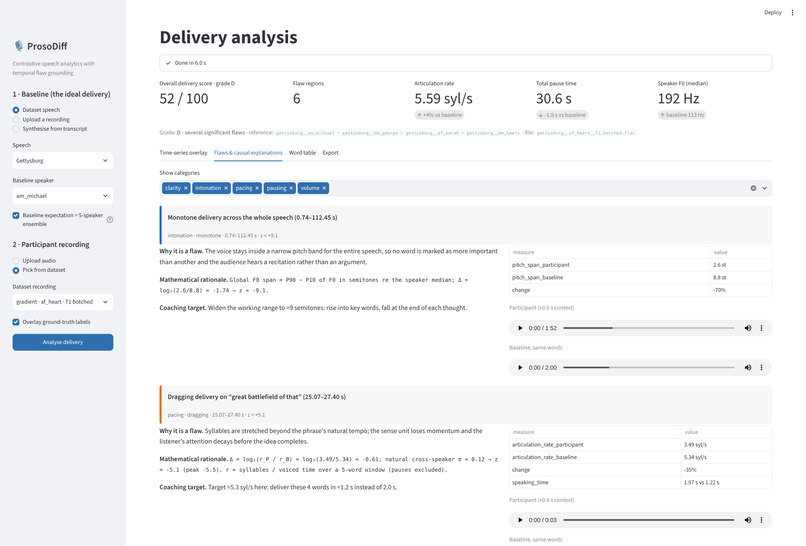Remove the pacing category tag
This screenshot has width=806, height=546.
coord(257,188)
